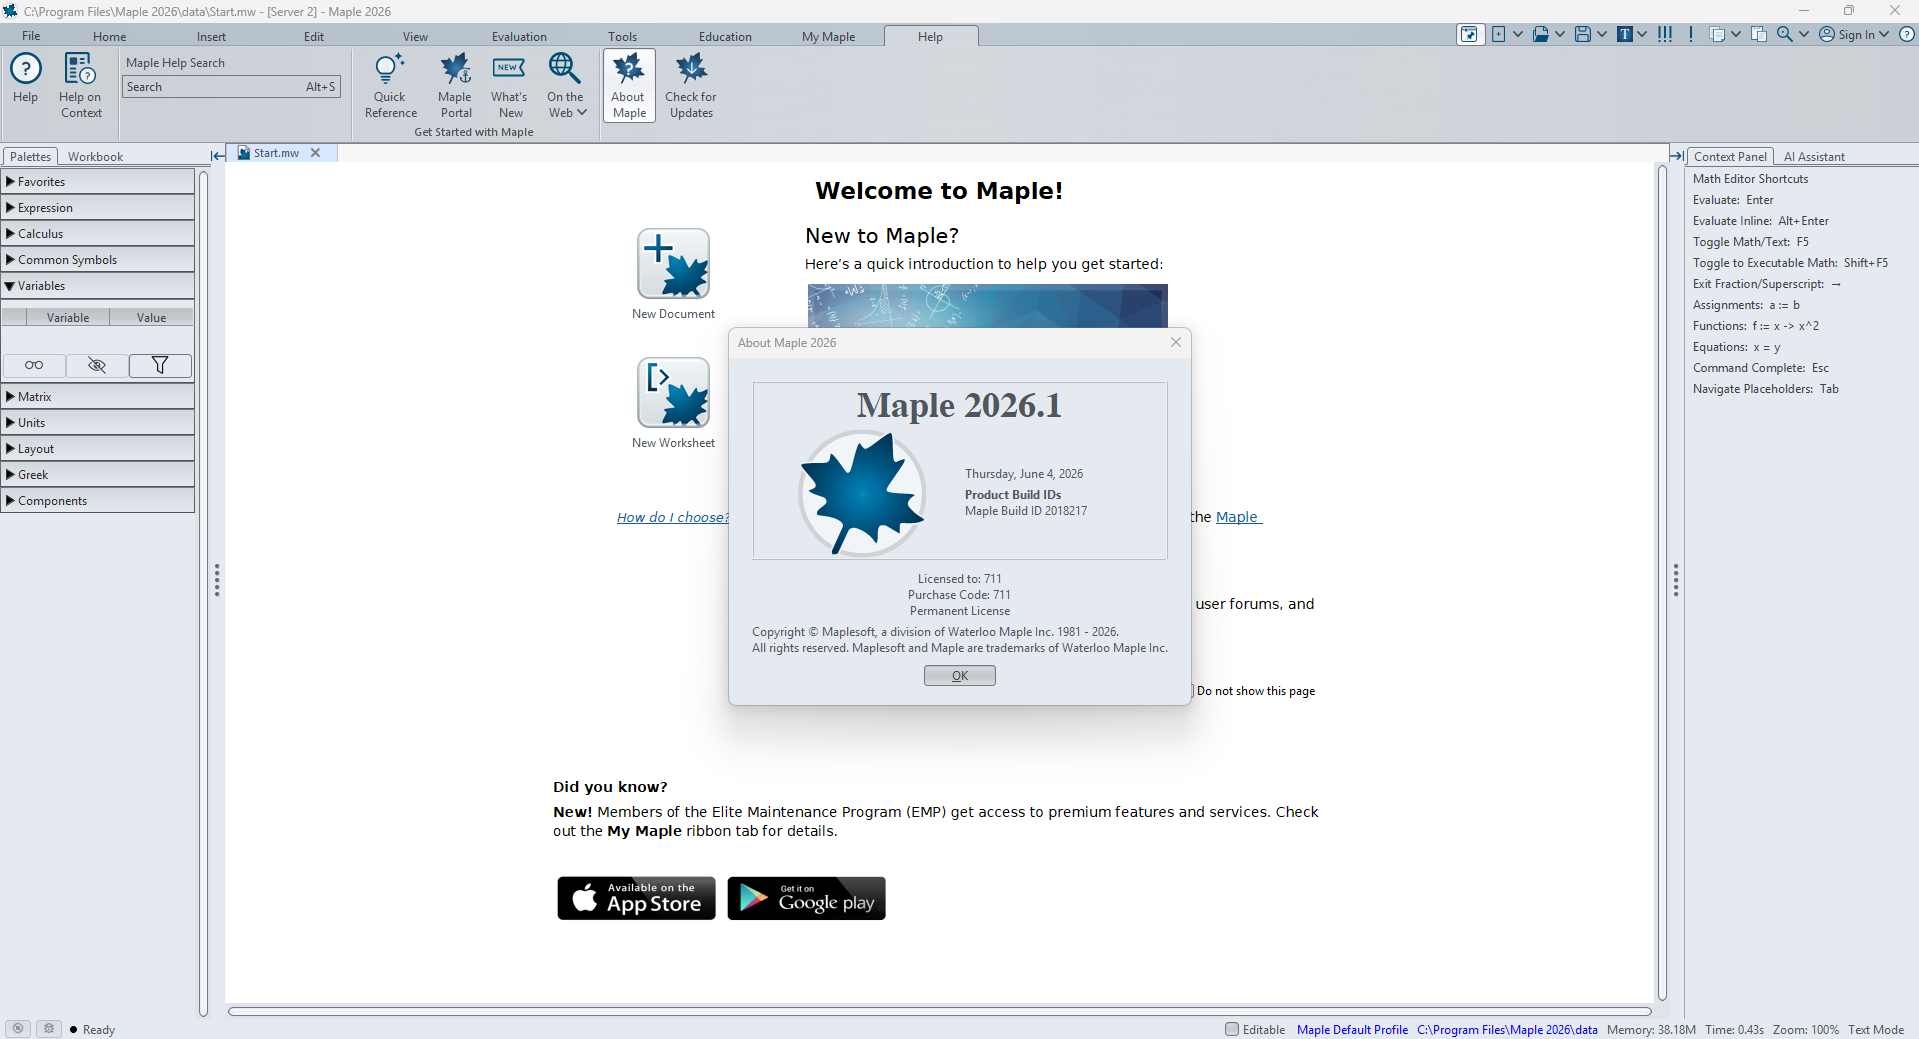
Task: Launch the Maple Portal
Action: (x=455, y=86)
